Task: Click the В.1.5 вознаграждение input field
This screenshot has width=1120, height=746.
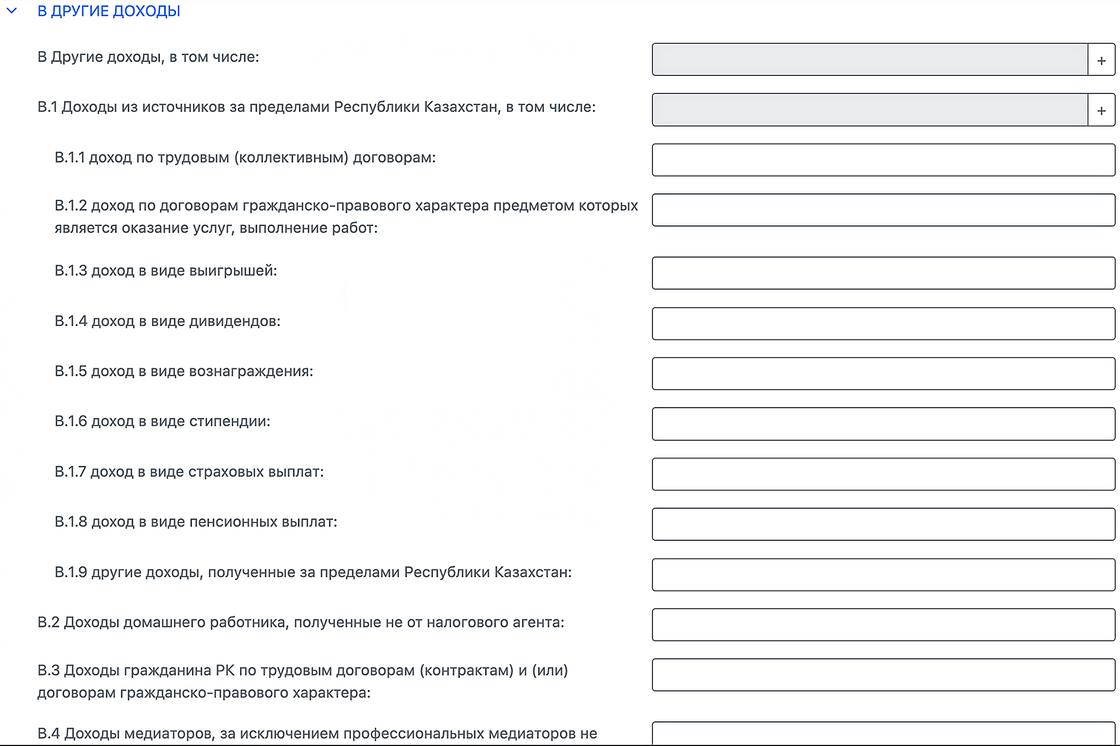Action: pos(883,373)
